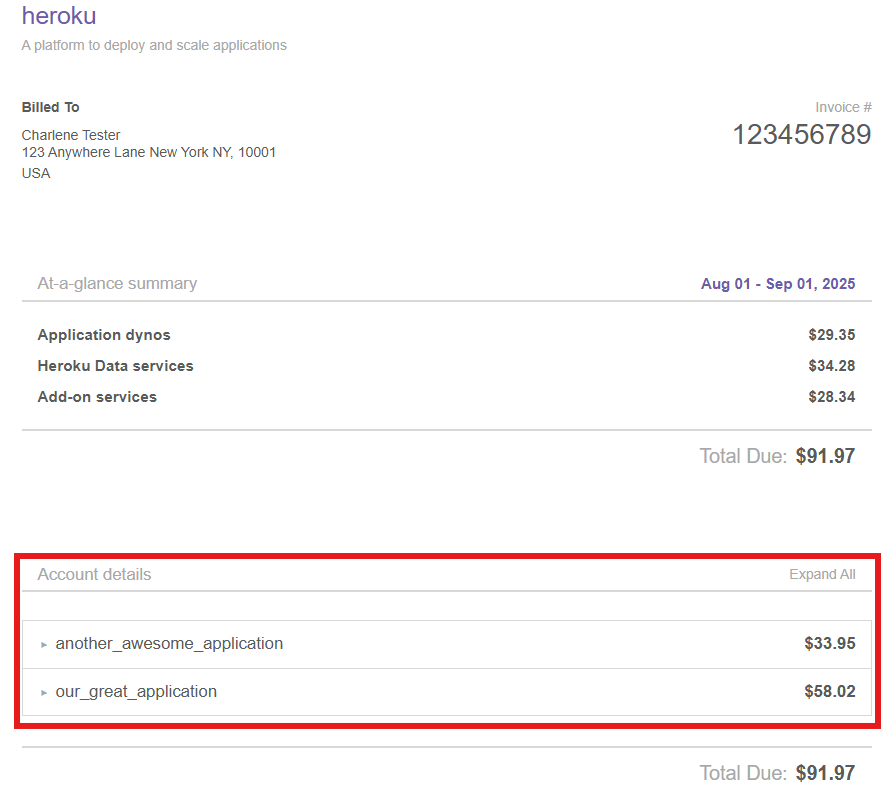The width and height of the screenshot is (883, 808).
Task: Click the $34.28 data services amount
Action: 831,366
